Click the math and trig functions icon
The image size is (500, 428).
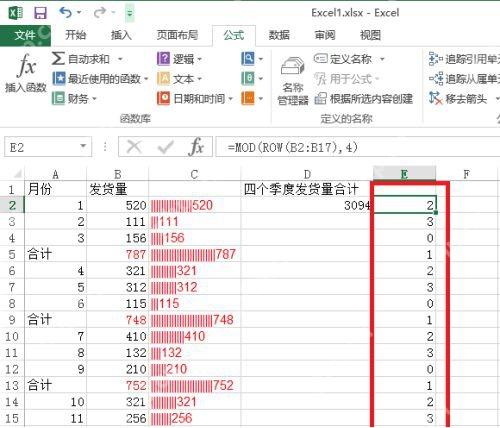[248, 79]
